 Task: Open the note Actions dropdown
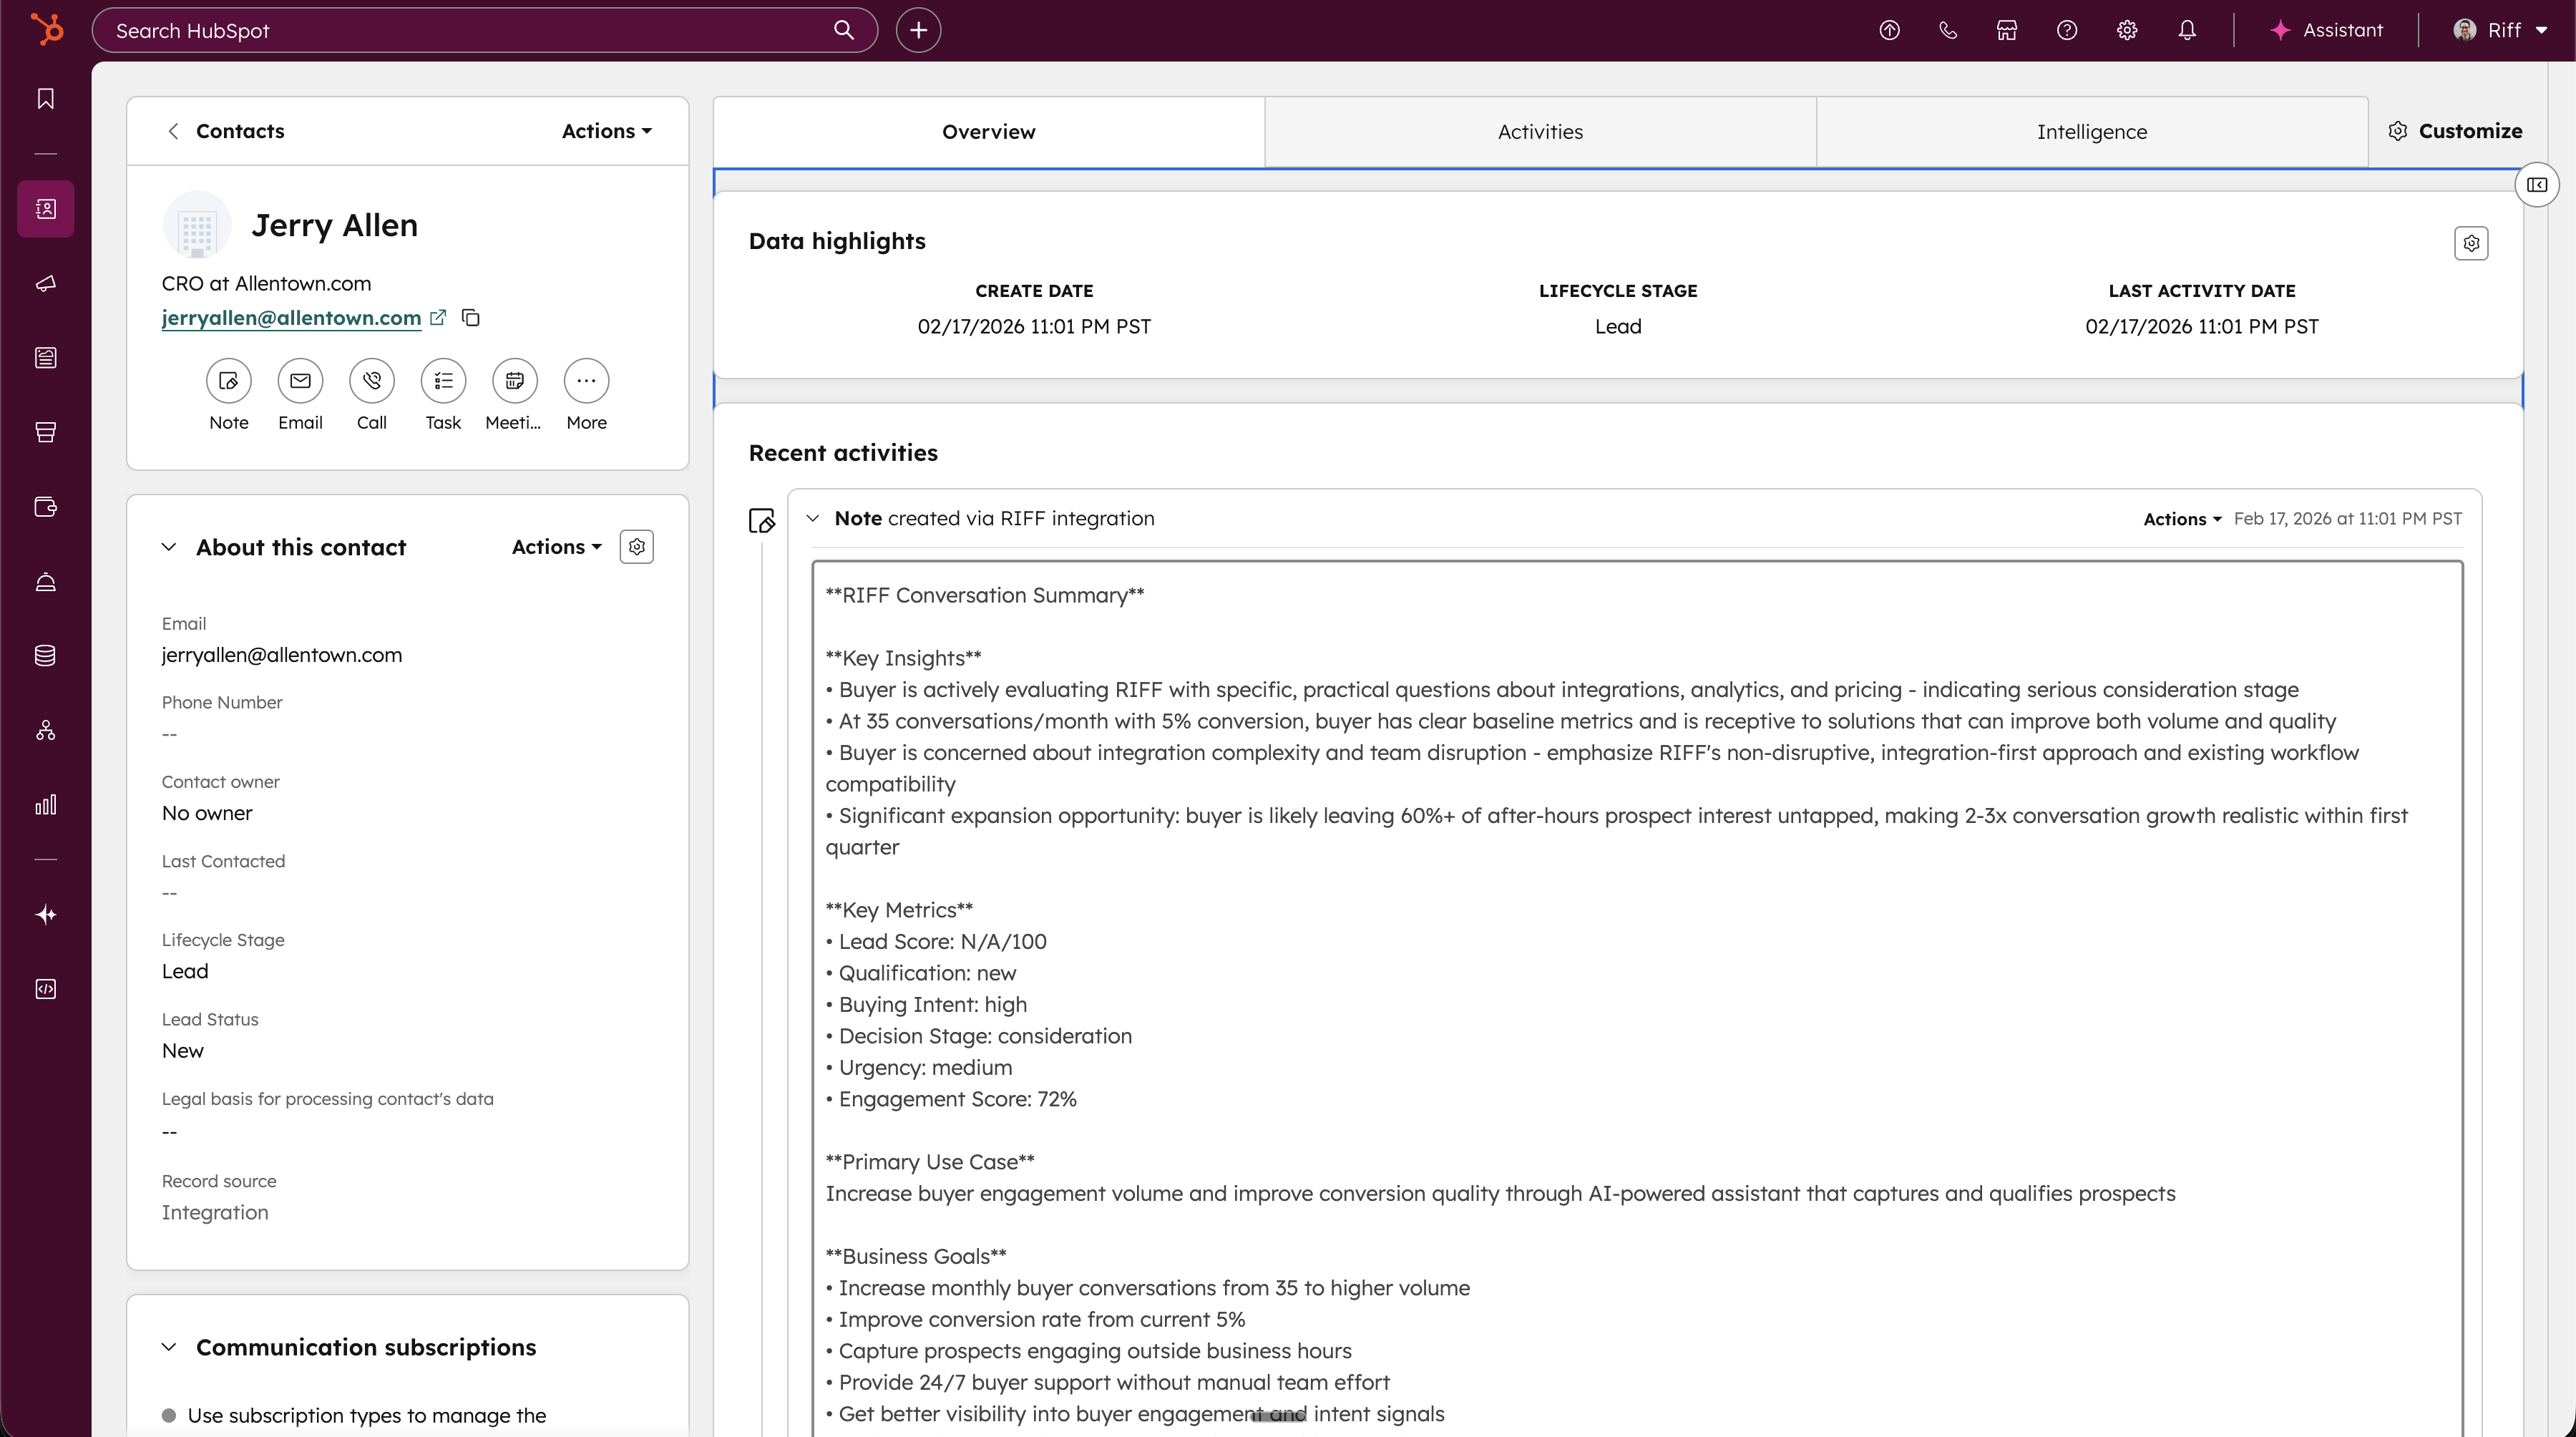[x=2182, y=519]
